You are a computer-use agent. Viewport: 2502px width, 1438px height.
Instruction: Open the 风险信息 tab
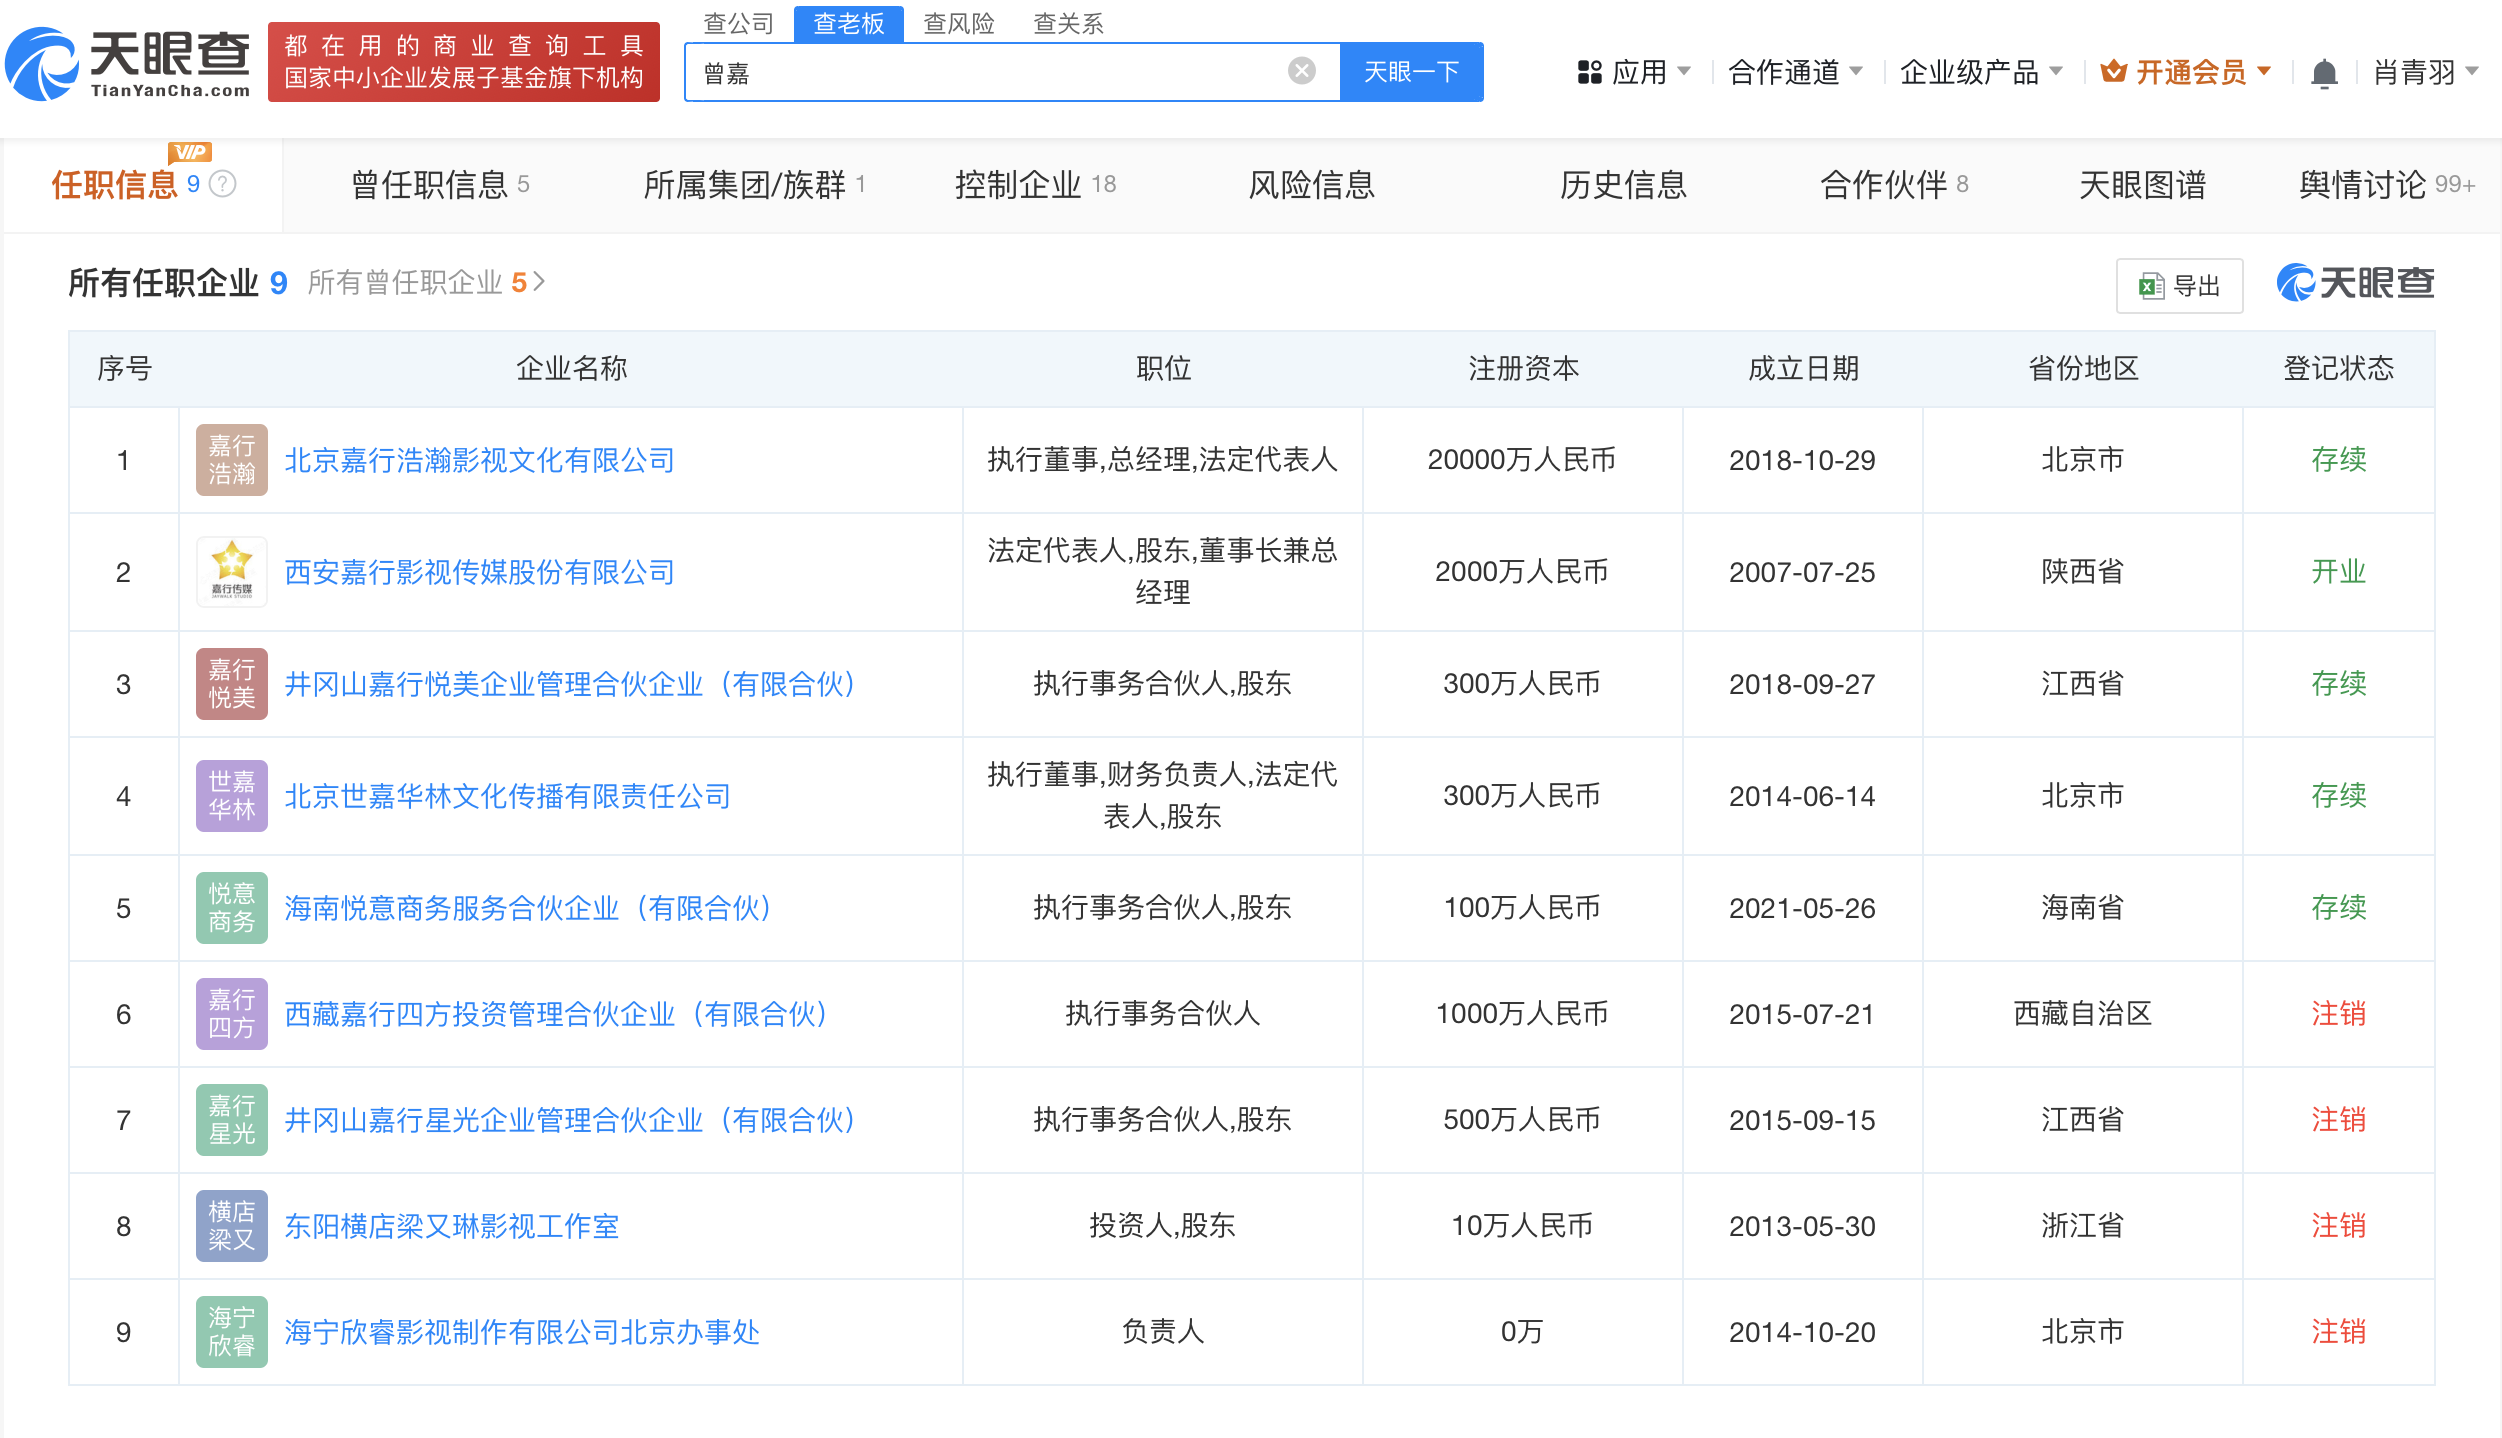1311,184
